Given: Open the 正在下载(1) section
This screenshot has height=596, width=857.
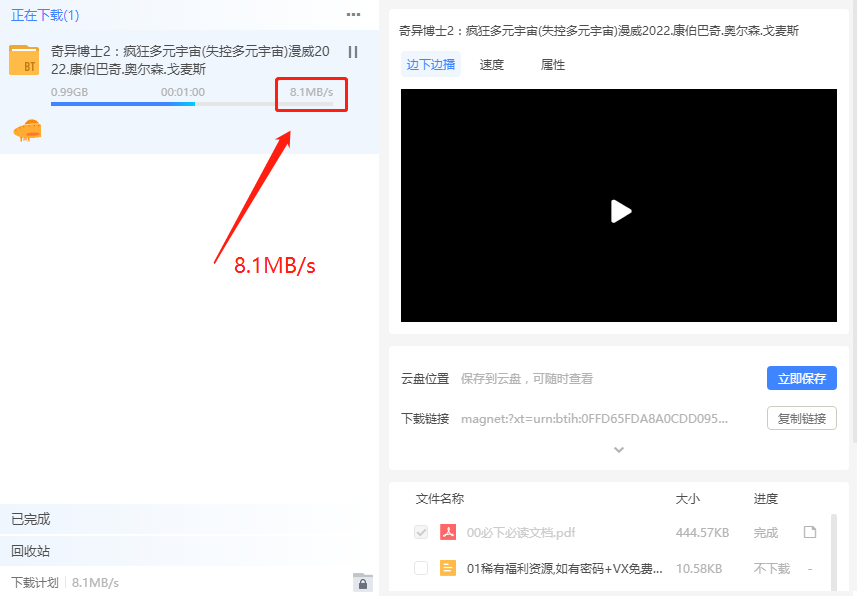Looking at the screenshot, I should 45,15.
